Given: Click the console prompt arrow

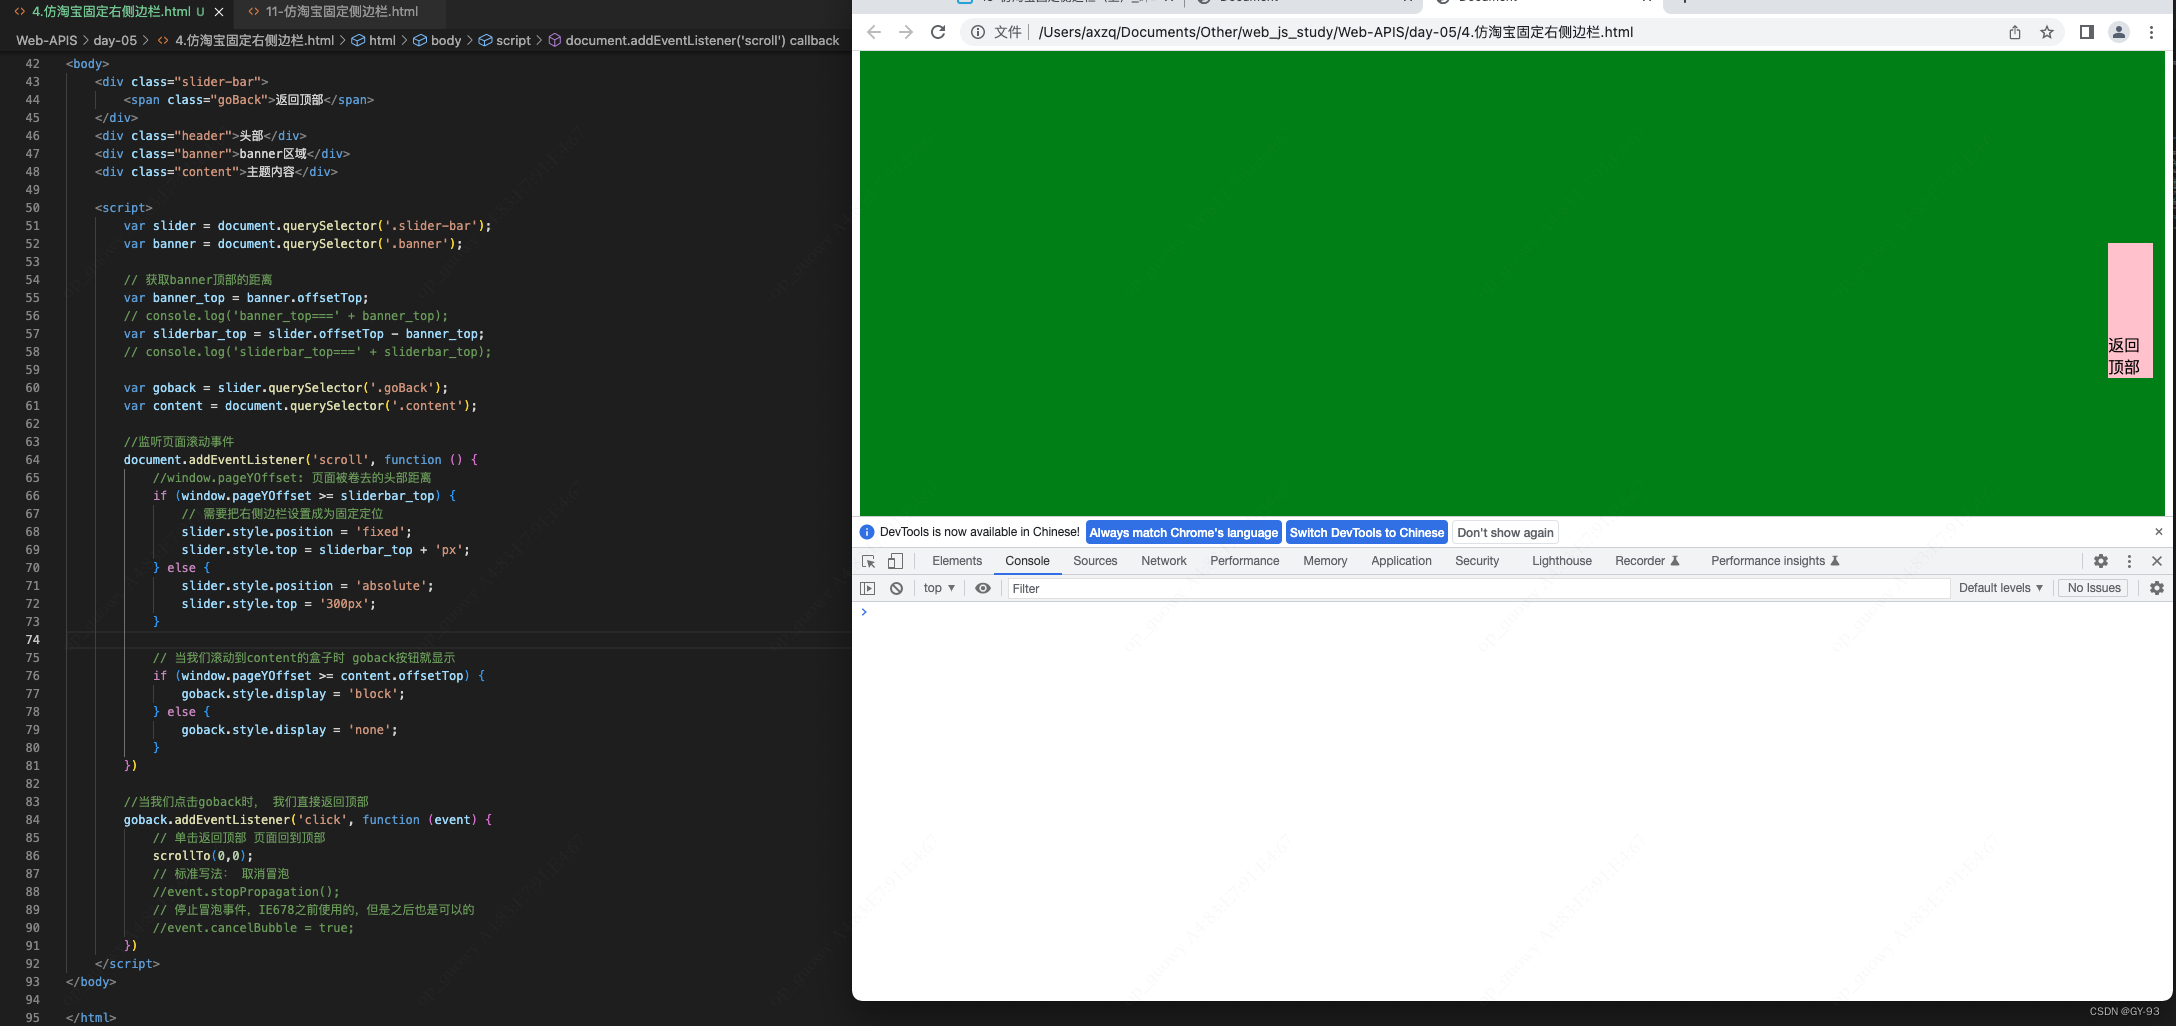Looking at the screenshot, I should (x=864, y=612).
